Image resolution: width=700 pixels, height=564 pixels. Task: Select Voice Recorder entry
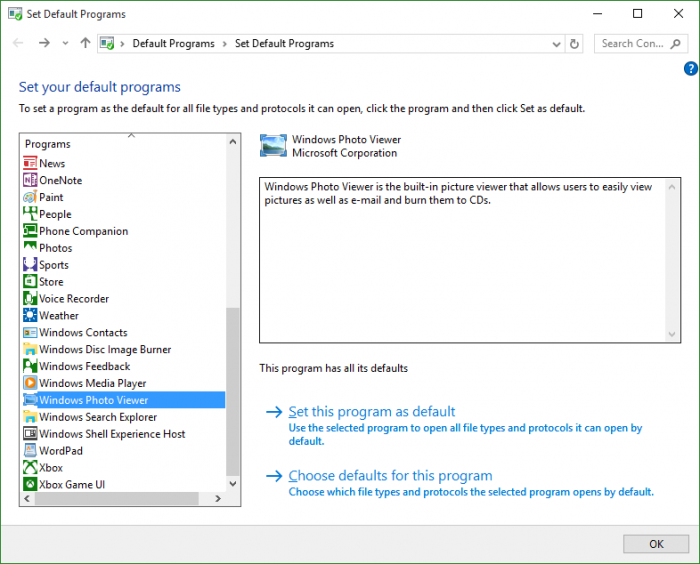pos(74,298)
